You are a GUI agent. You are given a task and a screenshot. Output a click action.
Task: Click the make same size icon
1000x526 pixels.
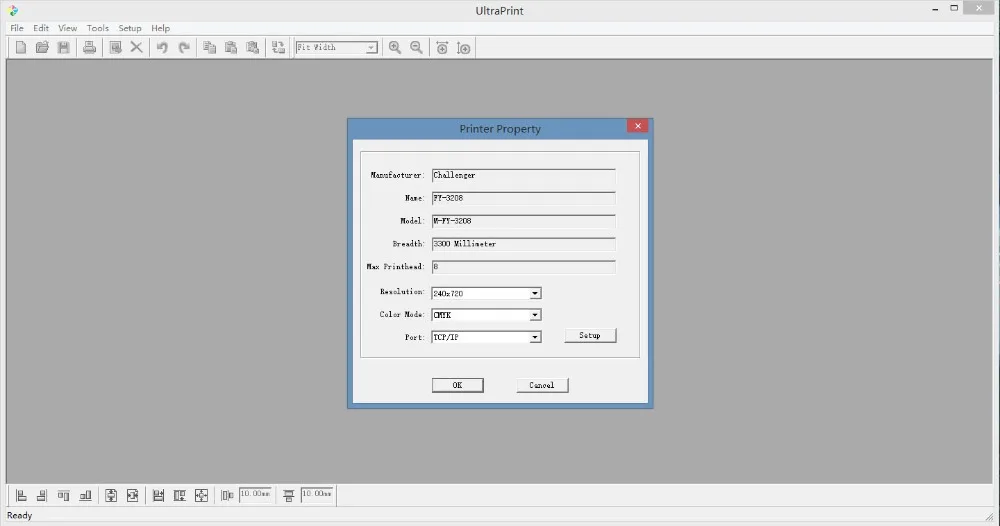202,495
